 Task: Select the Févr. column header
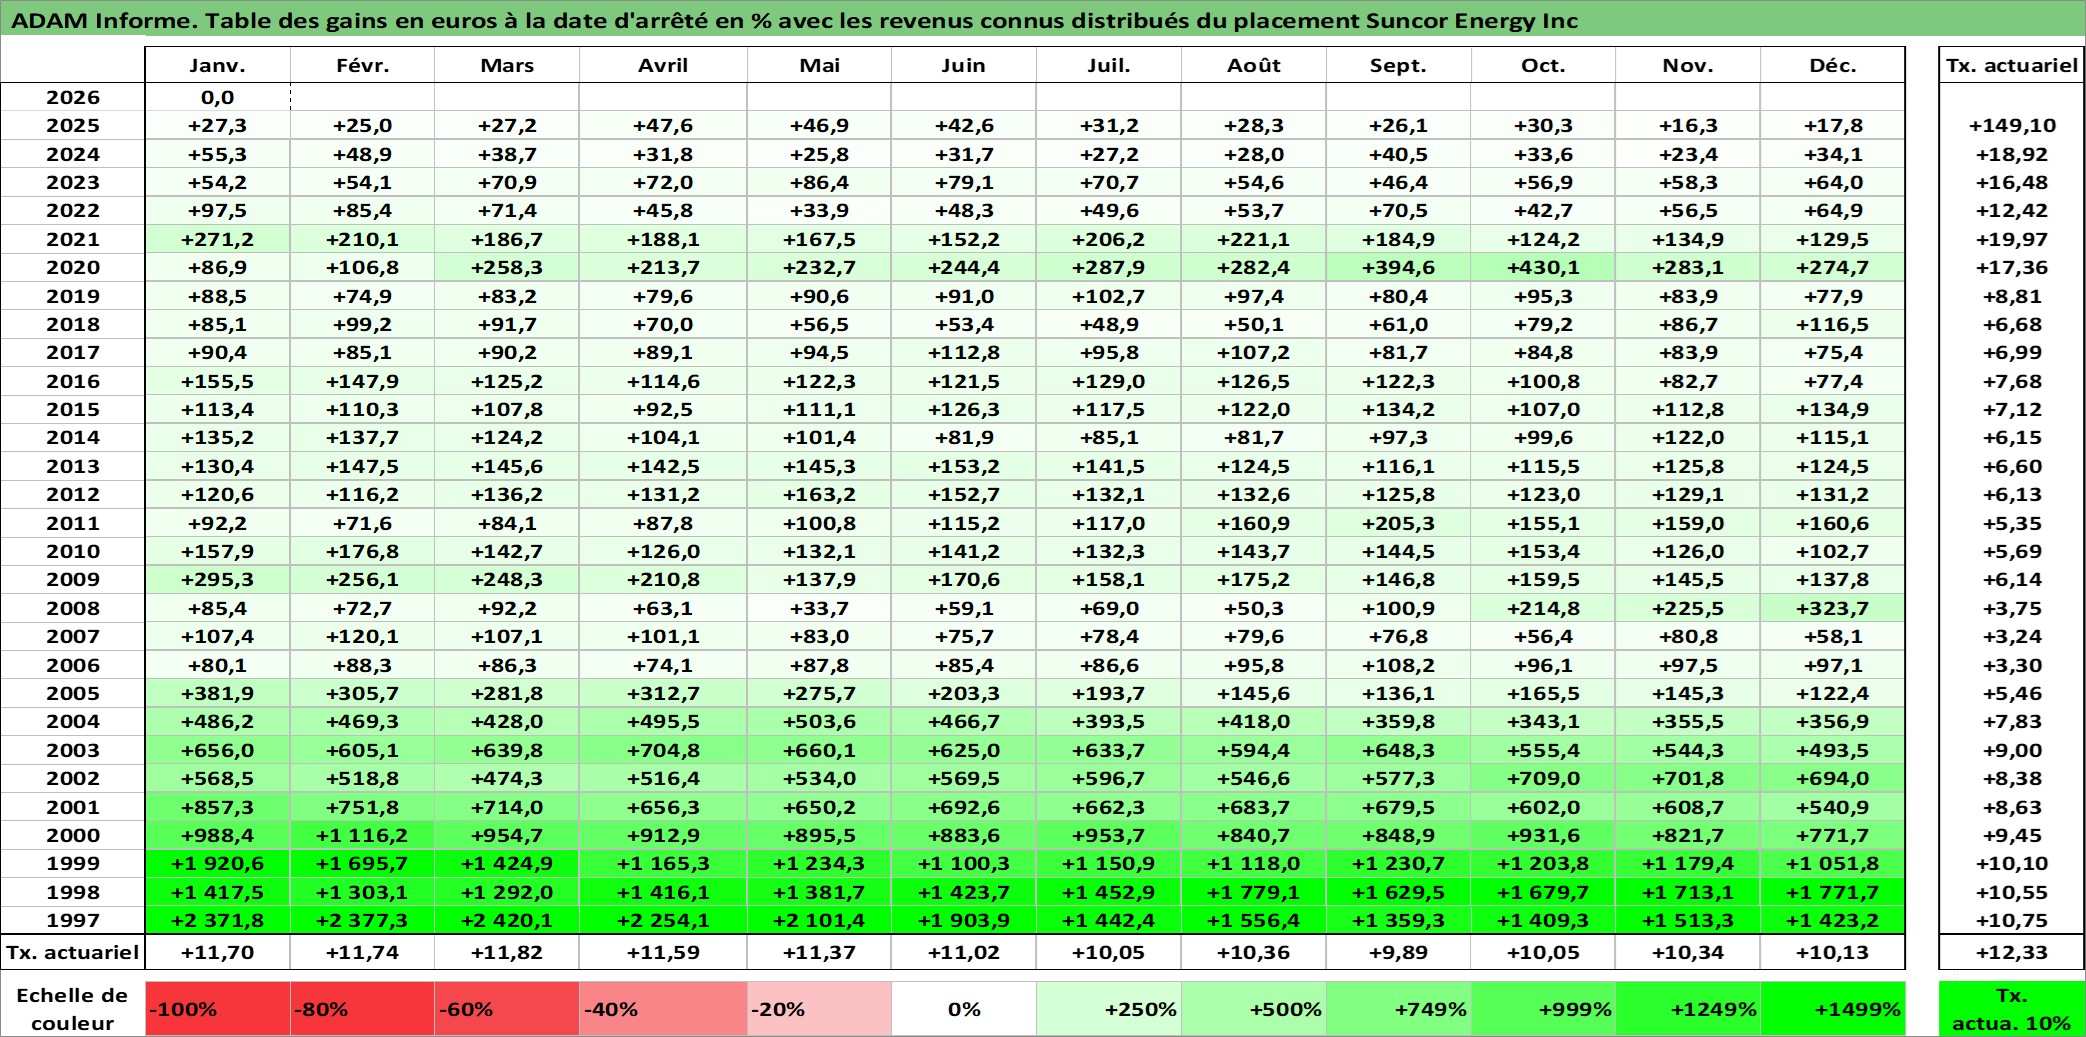coord(362,65)
